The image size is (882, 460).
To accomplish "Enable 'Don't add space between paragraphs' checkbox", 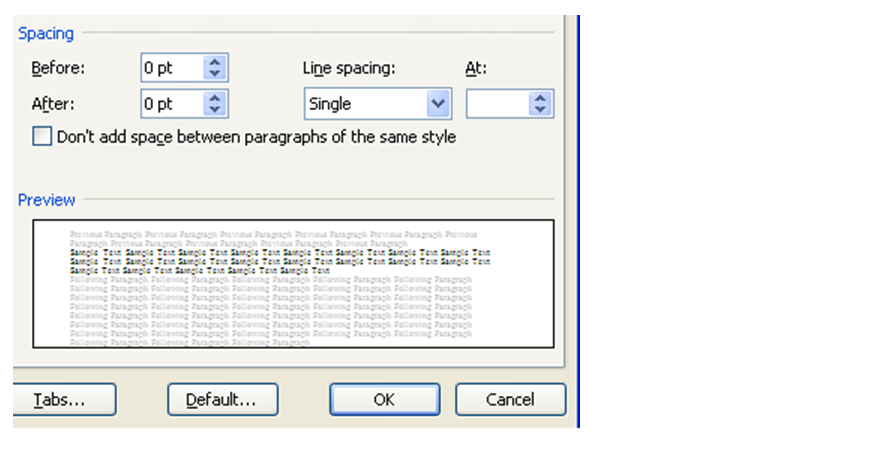I will (42, 137).
